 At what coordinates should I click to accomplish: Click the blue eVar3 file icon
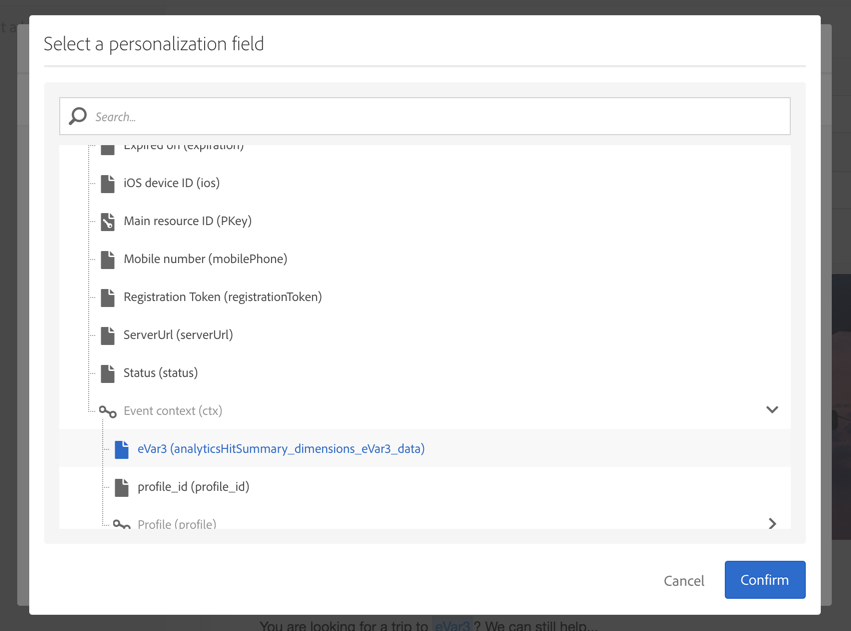122,449
